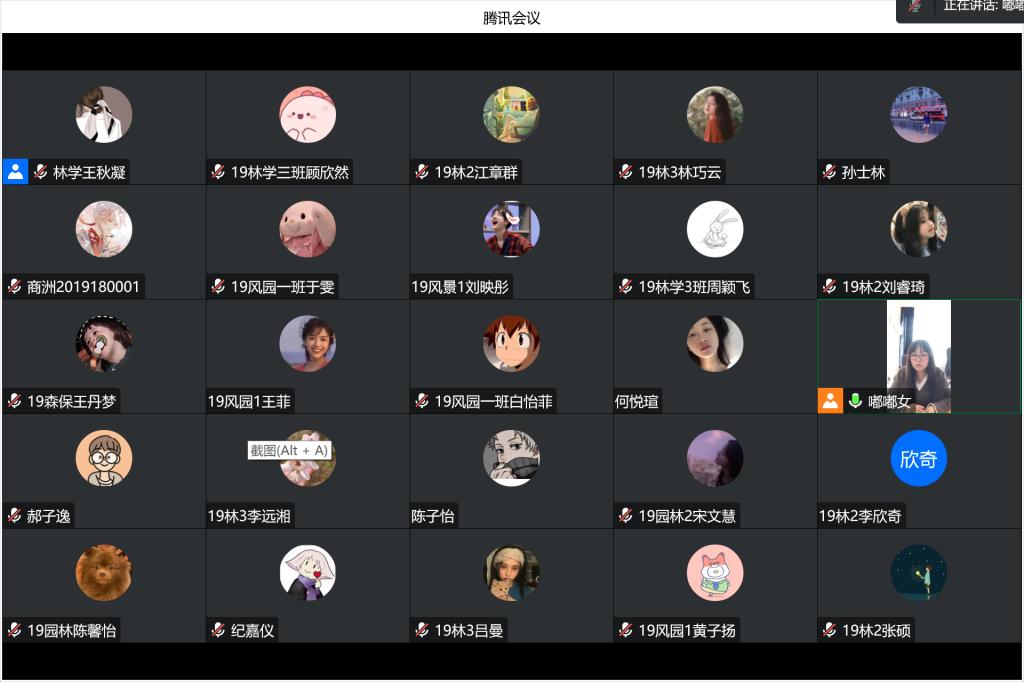
Task: Click 截图(Alt + A) screenshot tooltip
Action: [289, 450]
